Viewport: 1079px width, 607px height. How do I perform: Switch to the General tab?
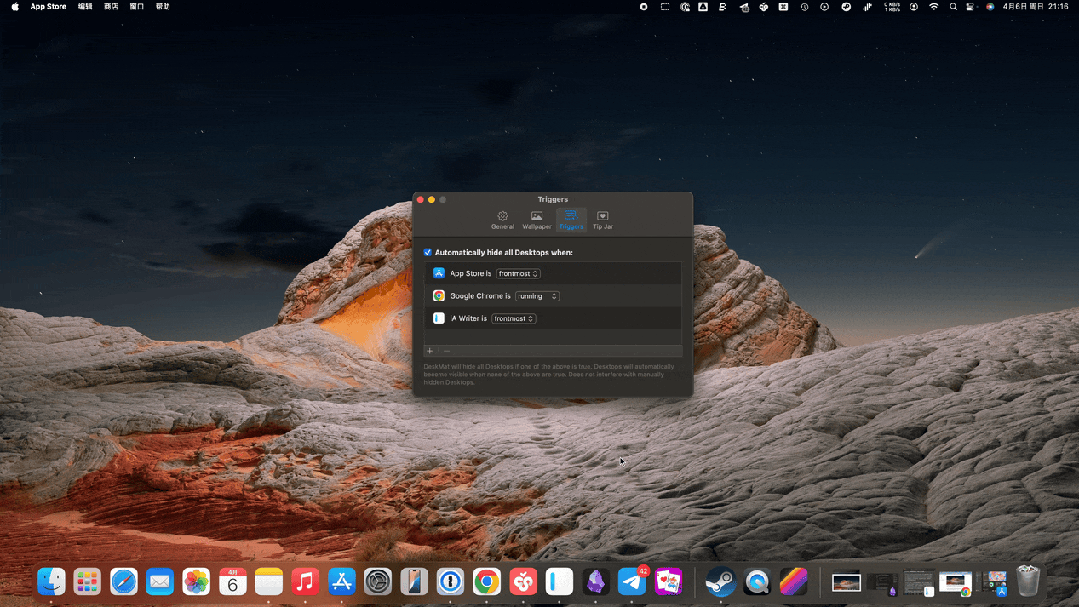[502, 220]
